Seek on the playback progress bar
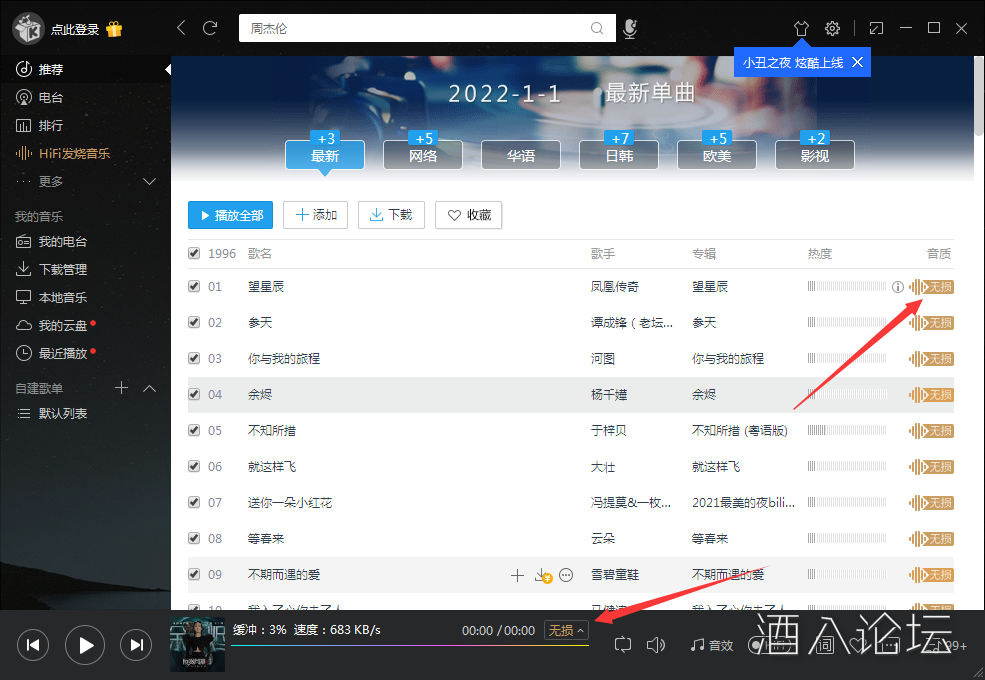 (410, 645)
